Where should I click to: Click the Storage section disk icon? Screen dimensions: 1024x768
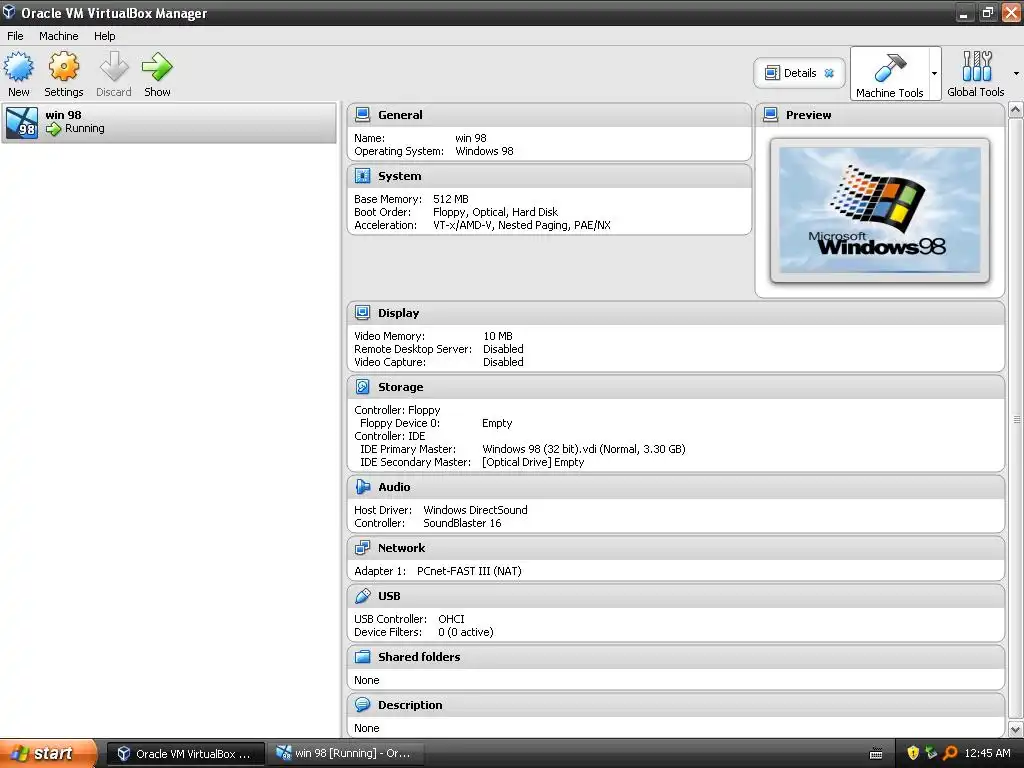pos(362,387)
